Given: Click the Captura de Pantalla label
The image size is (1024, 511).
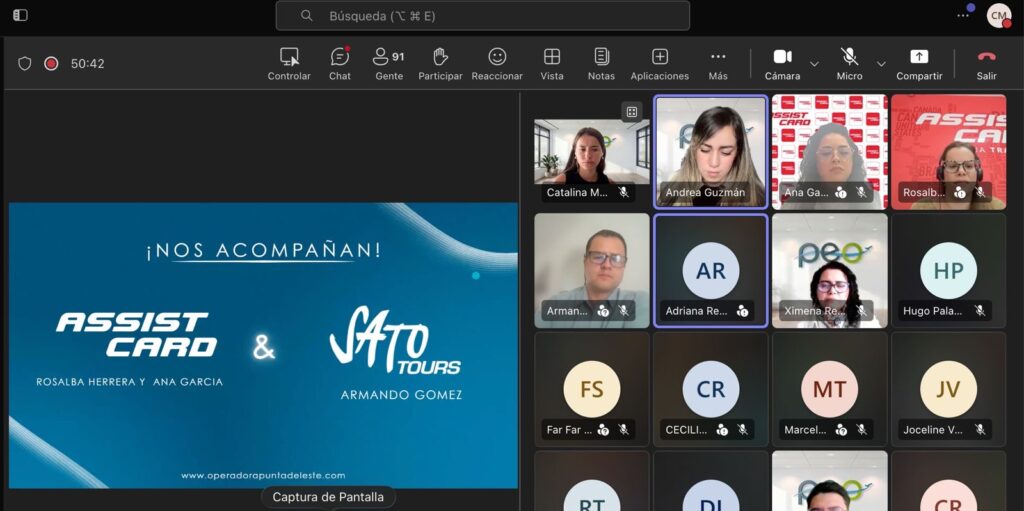Looking at the screenshot, I should [328, 497].
